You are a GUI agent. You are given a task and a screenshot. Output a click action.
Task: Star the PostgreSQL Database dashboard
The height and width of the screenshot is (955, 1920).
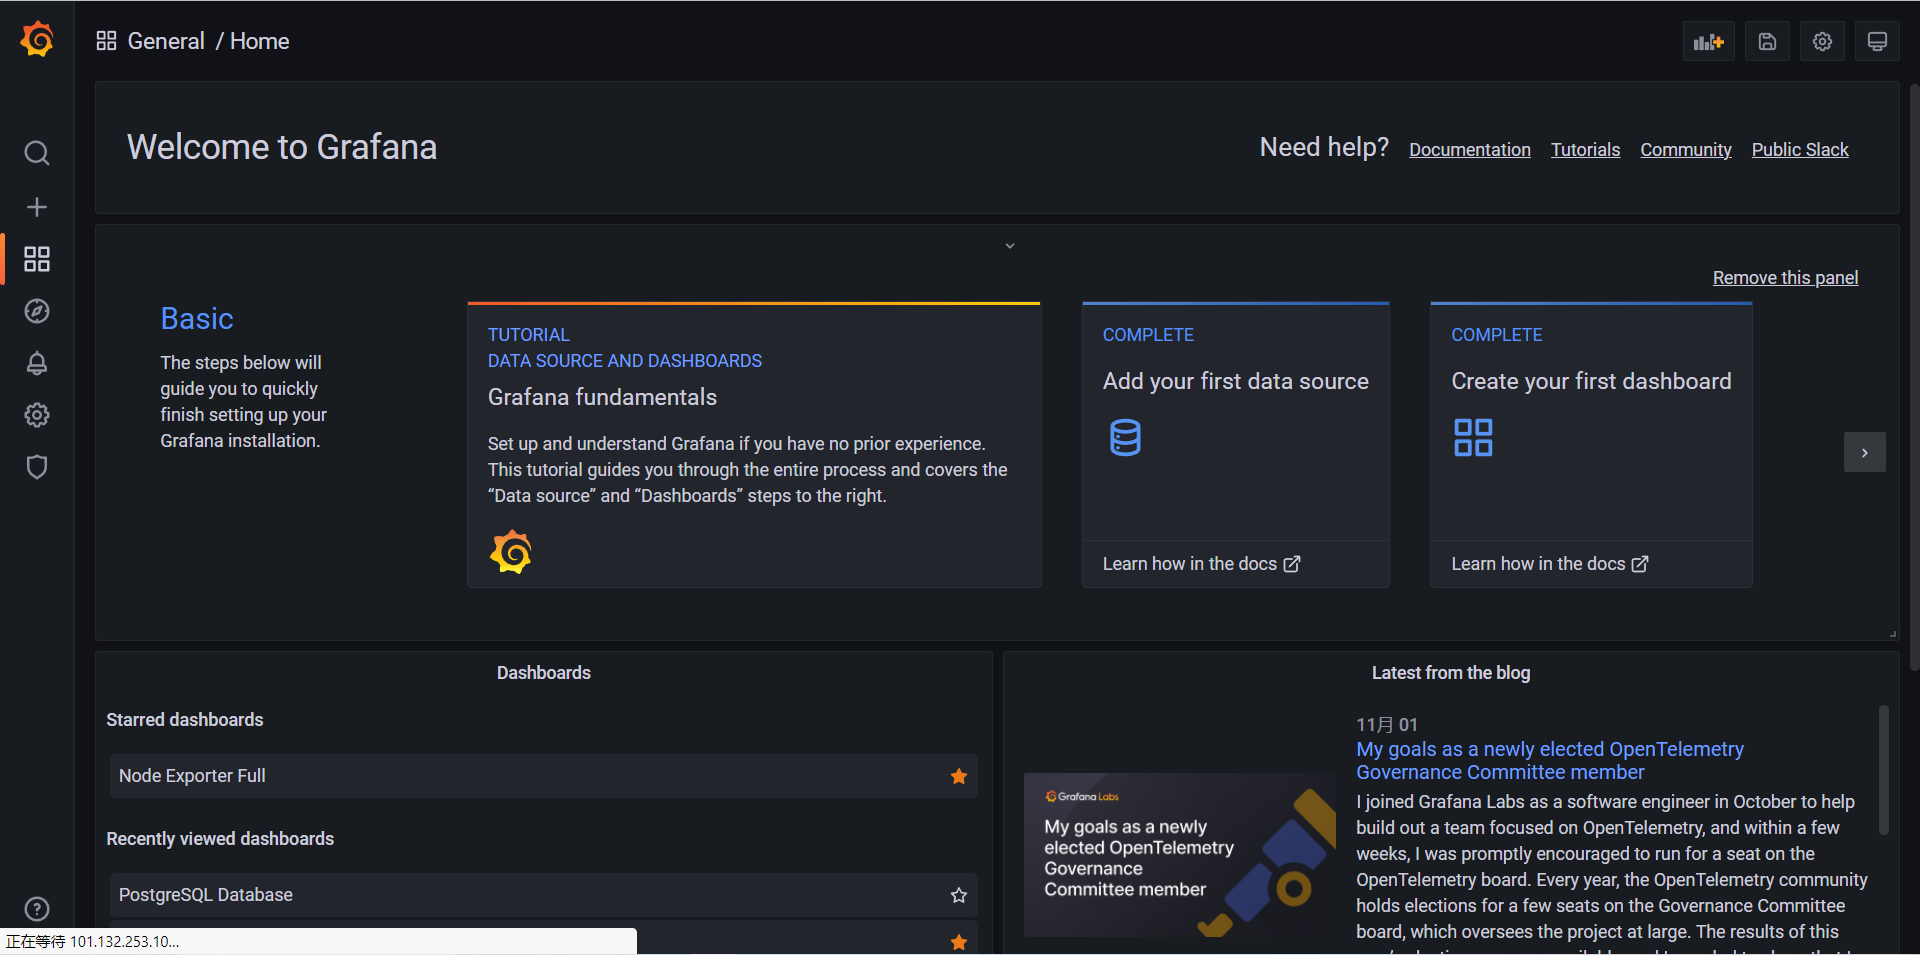point(959,895)
